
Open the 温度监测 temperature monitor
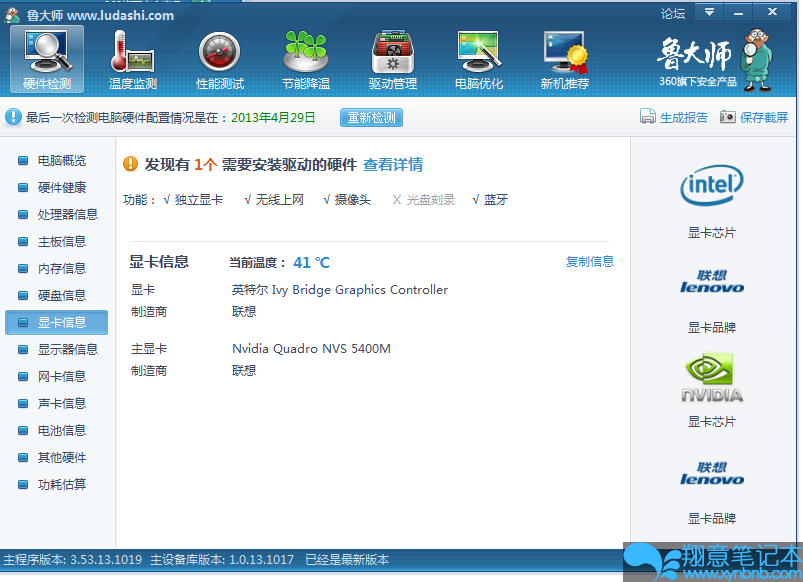[133, 59]
